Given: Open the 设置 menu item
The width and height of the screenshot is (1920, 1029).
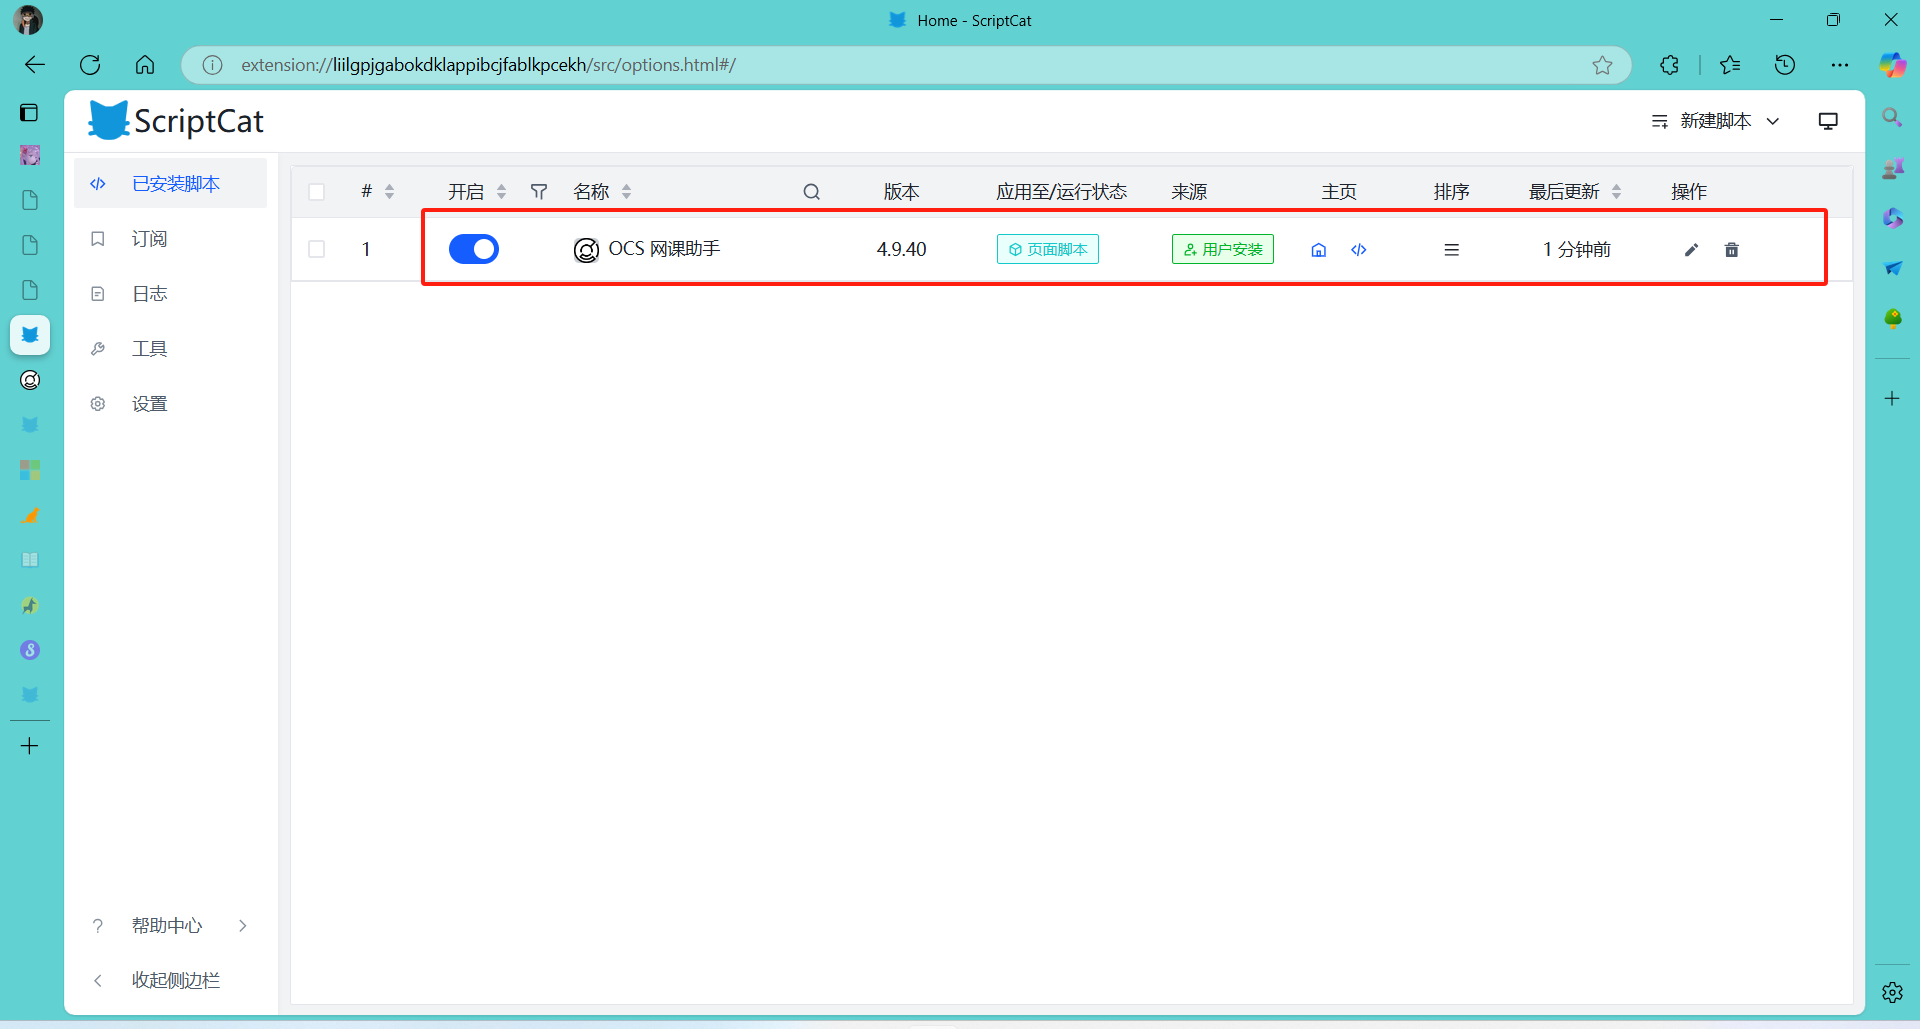Looking at the screenshot, I should click(170, 404).
